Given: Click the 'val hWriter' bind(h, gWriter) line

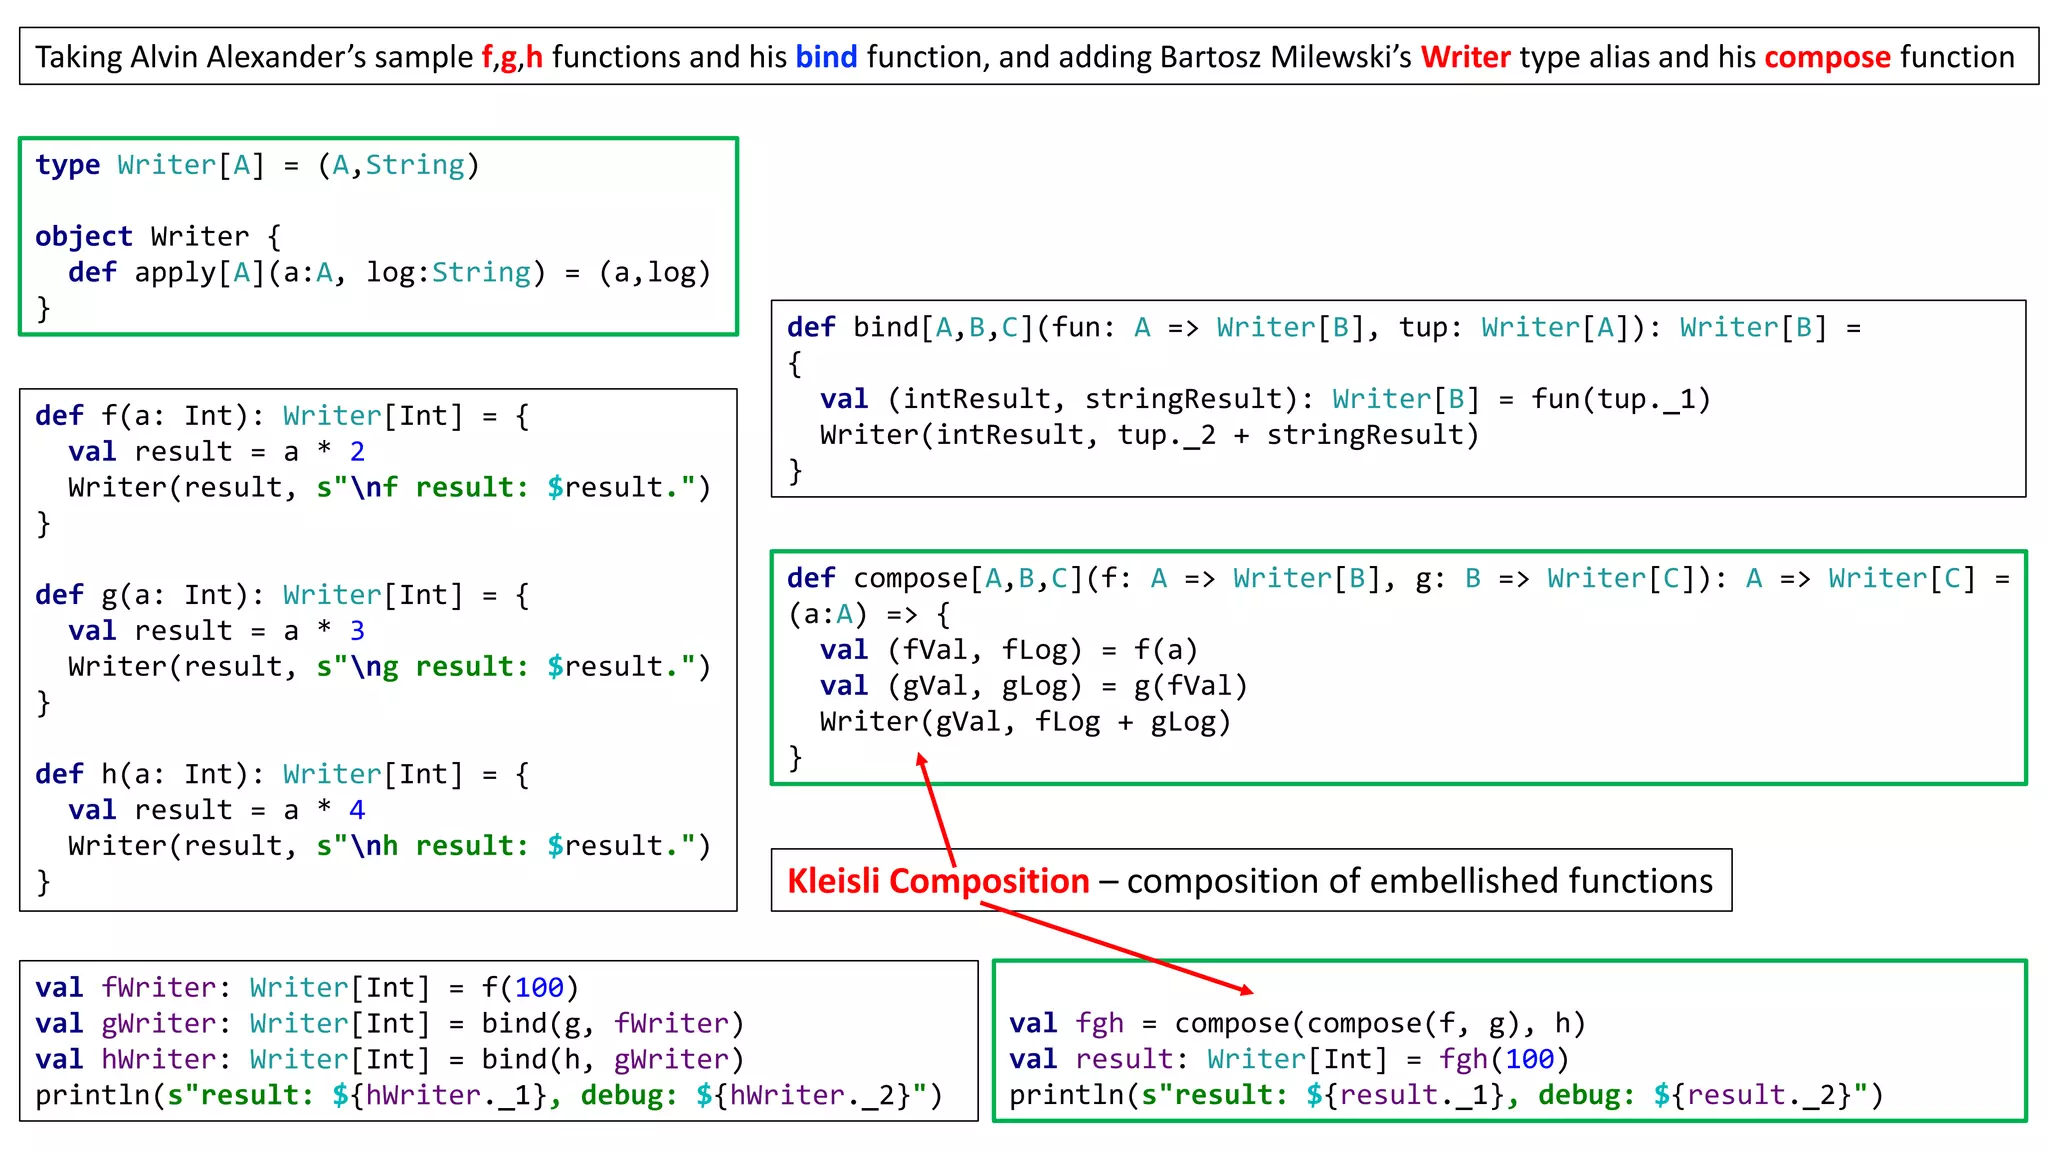Looking at the screenshot, I should (390, 1060).
